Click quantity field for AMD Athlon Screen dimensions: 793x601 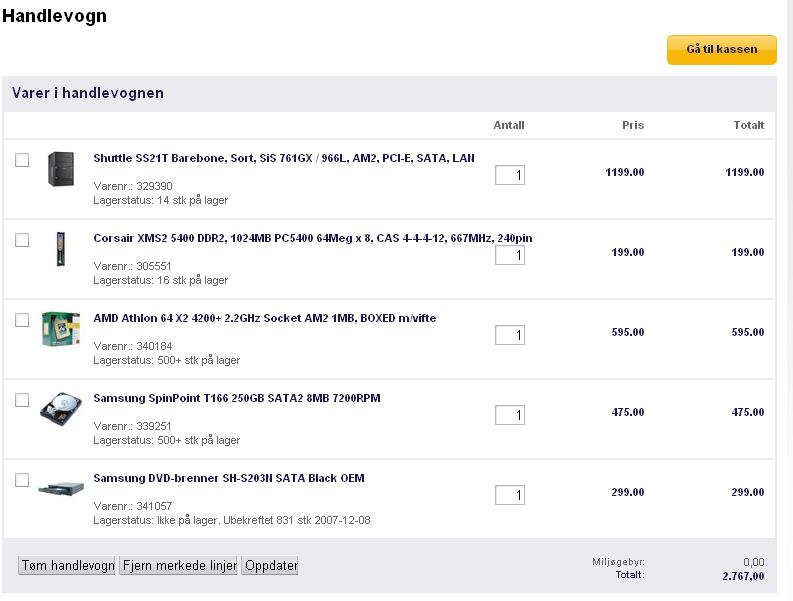(510, 335)
